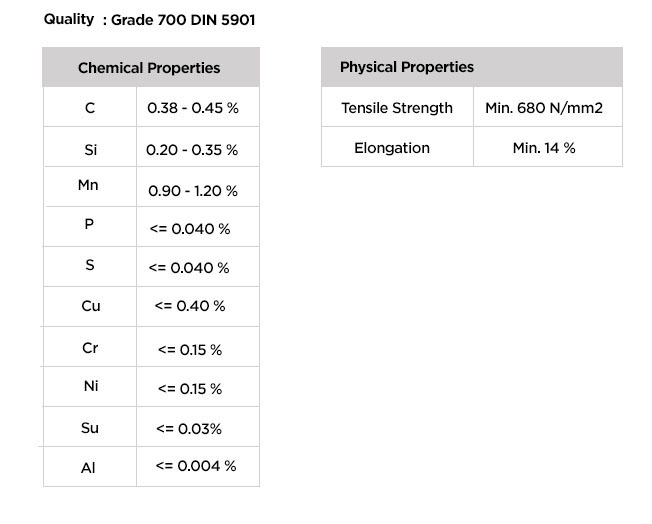652x524 pixels.
Task: Click the Cr element cell
Action: click(x=90, y=347)
